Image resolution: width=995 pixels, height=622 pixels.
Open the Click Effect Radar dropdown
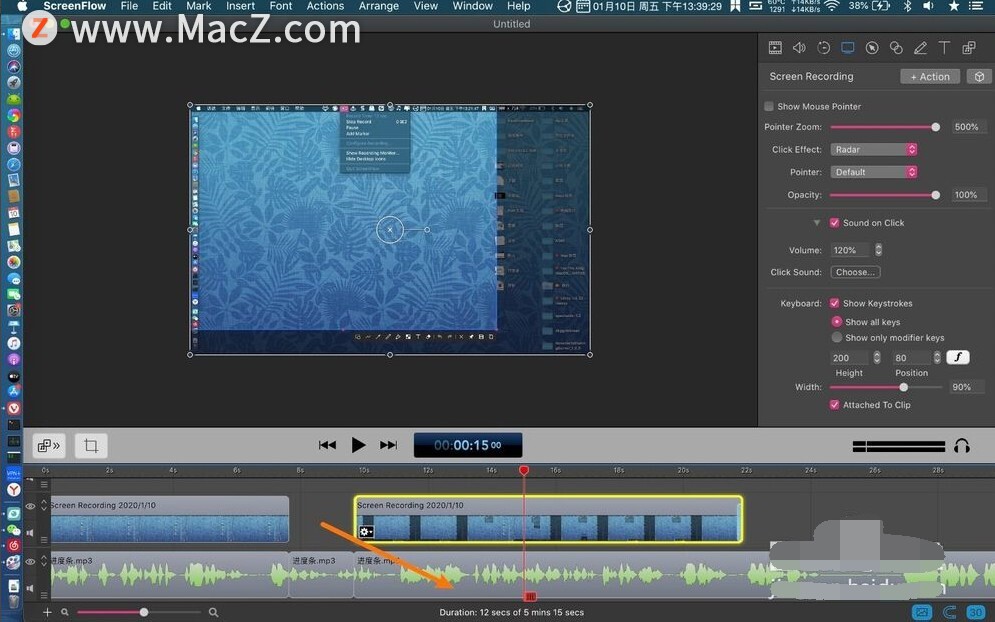874,150
